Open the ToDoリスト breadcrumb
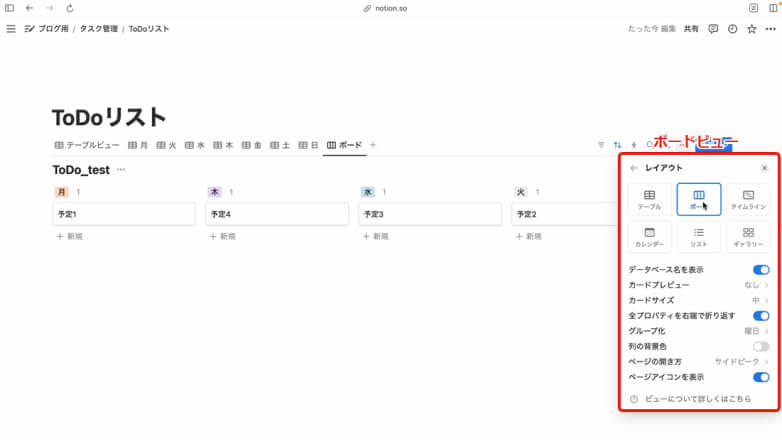The image size is (782, 440). [x=149, y=29]
